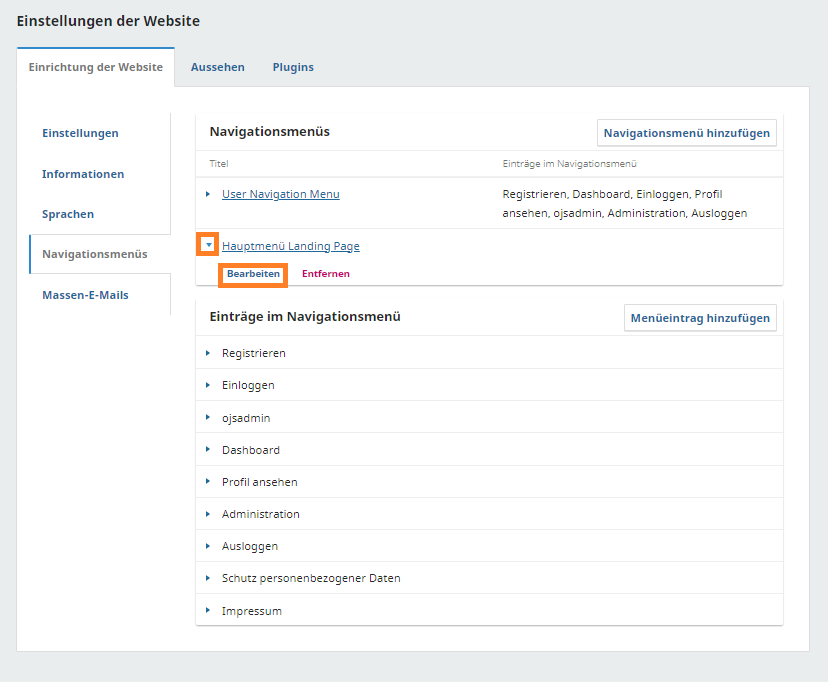828x682 pixels.
Task: Switch to the Aussehen tab
Action: pos(217,67)
